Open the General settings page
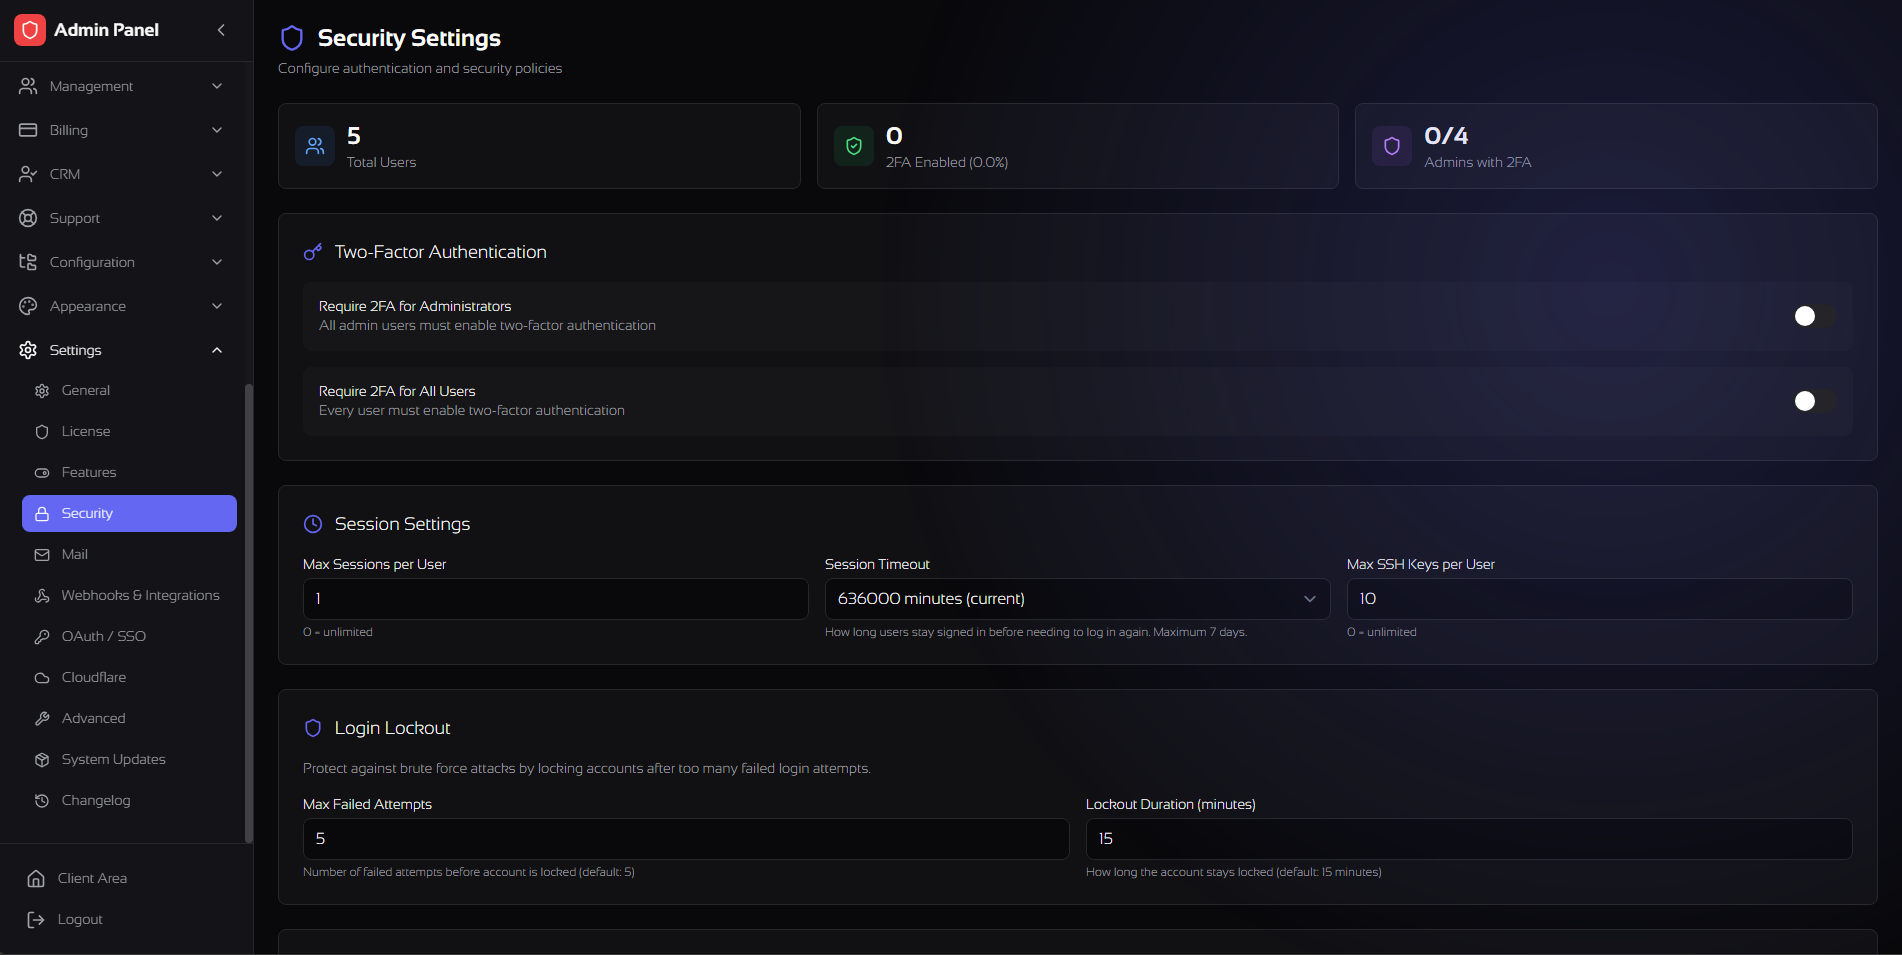The height and width of the screenshot is (955, 1902). tap(129, 391)
